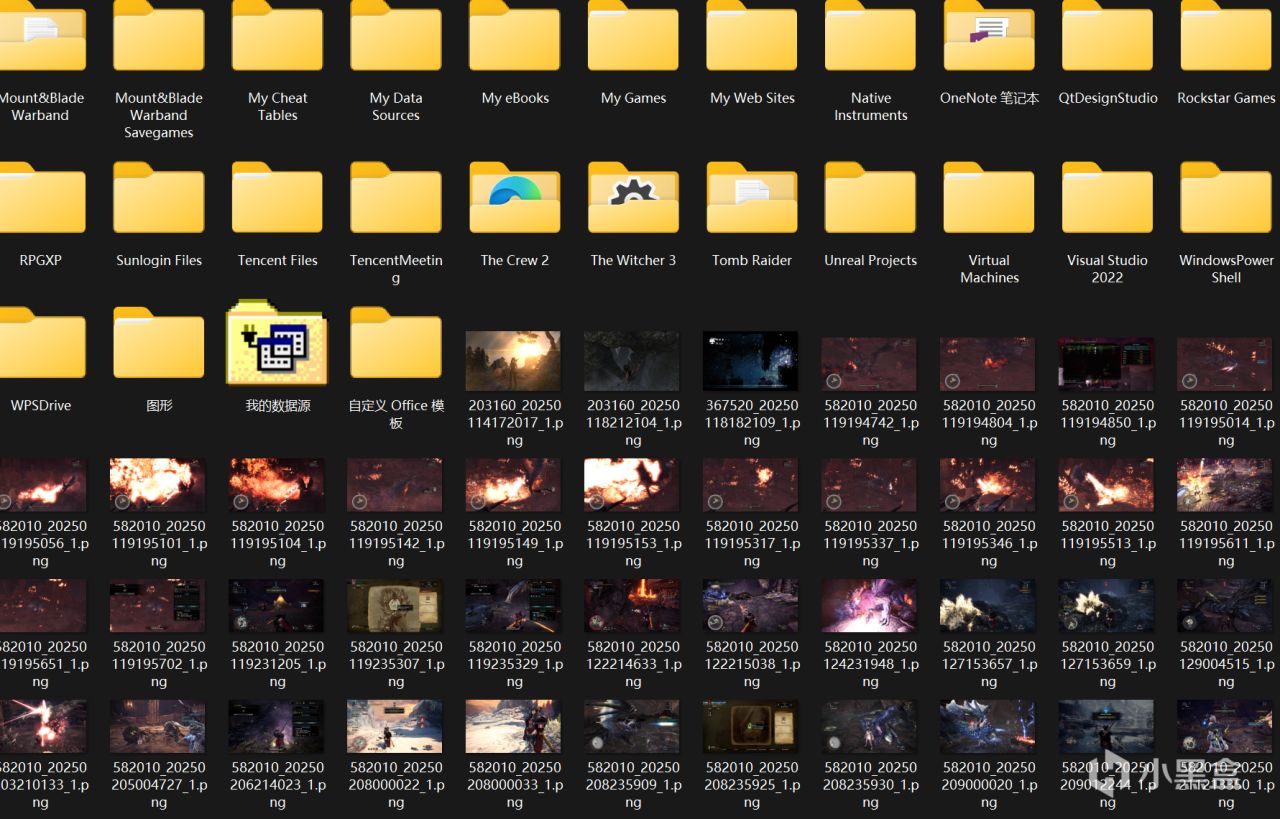Open the My eBooks folder icon
Image resolution: width=1280 pixels, height=819 pixels.
point(515,36)
